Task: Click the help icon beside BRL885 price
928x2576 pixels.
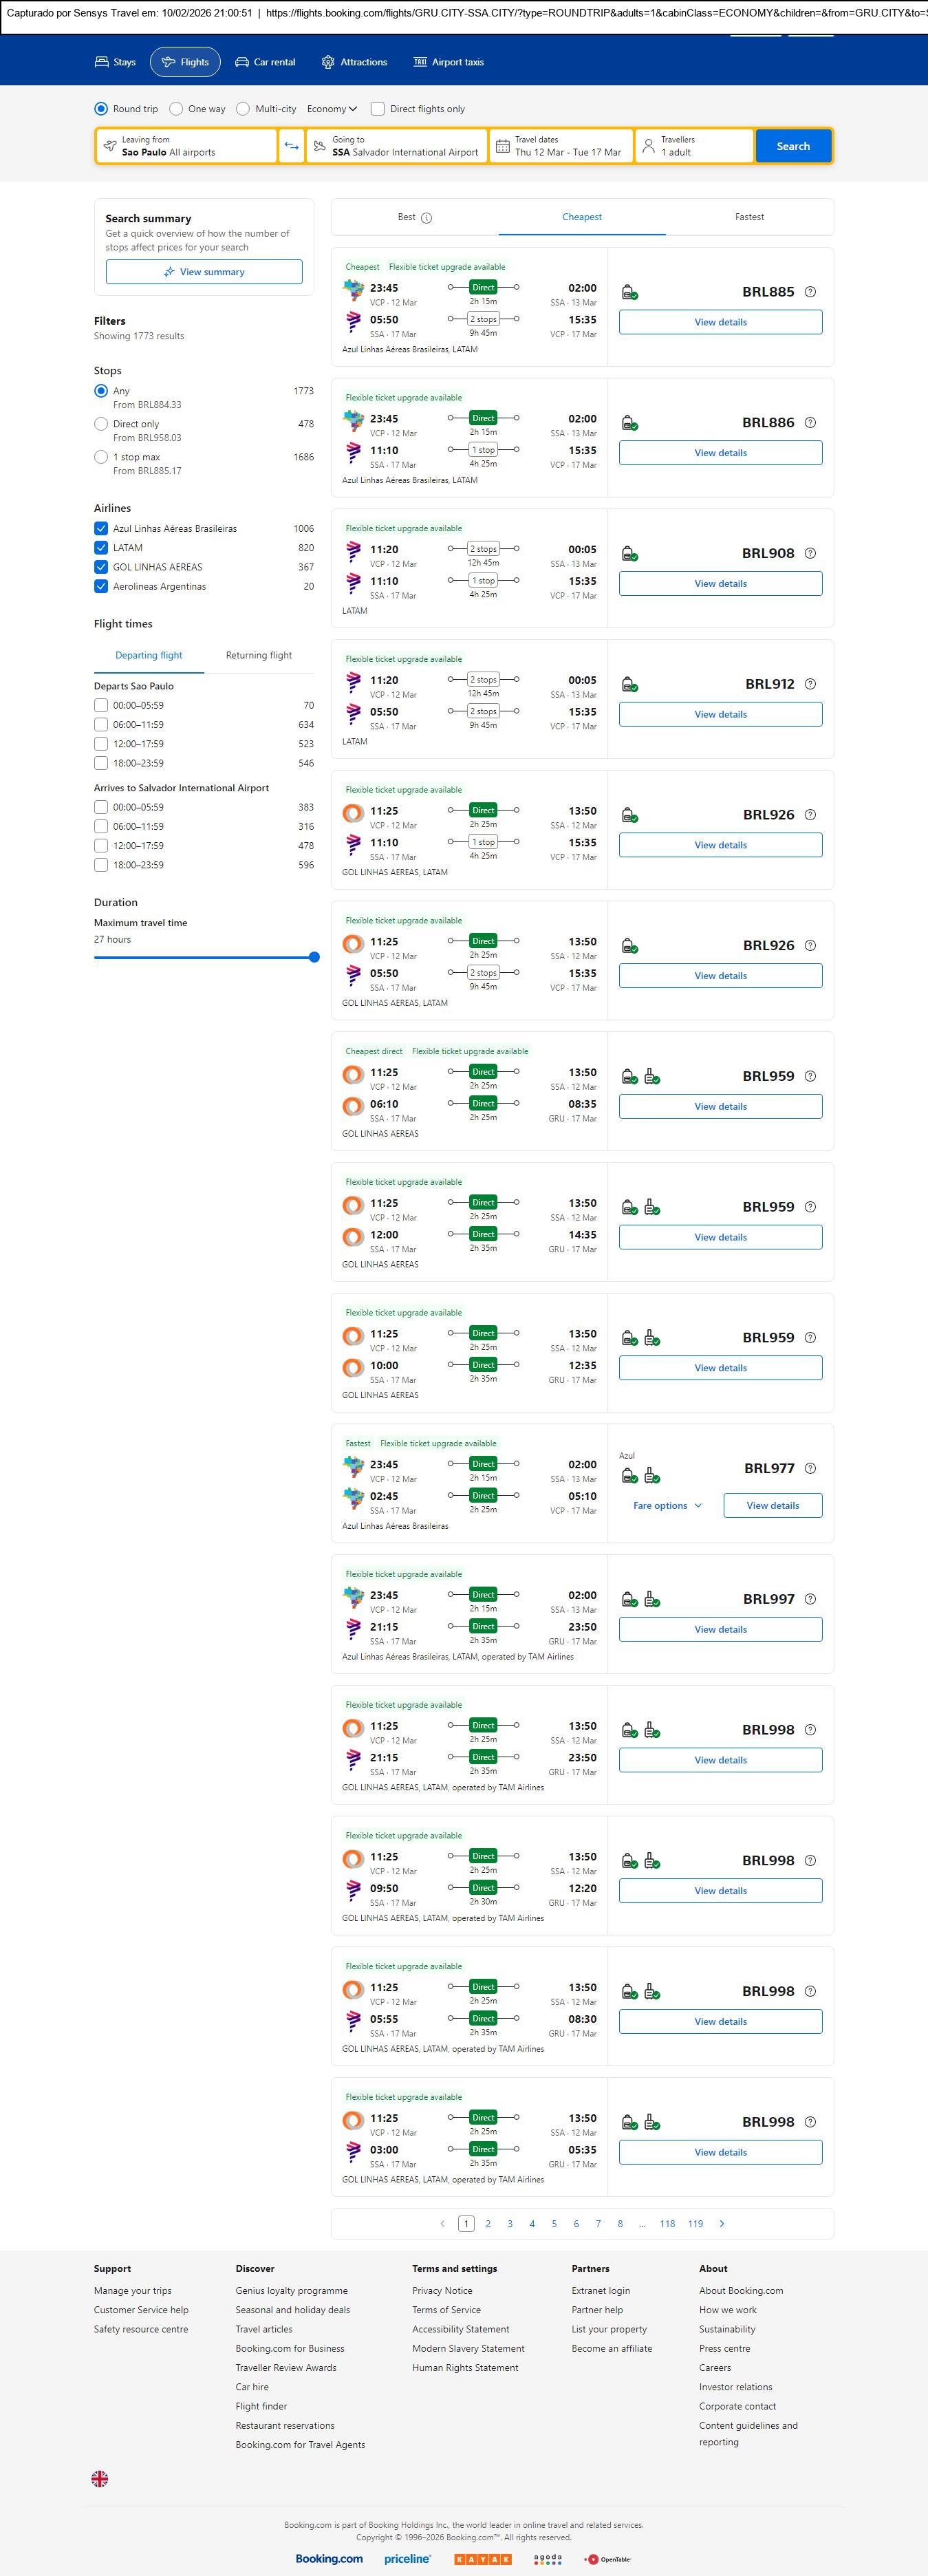Action: click(x=810, y=292)
